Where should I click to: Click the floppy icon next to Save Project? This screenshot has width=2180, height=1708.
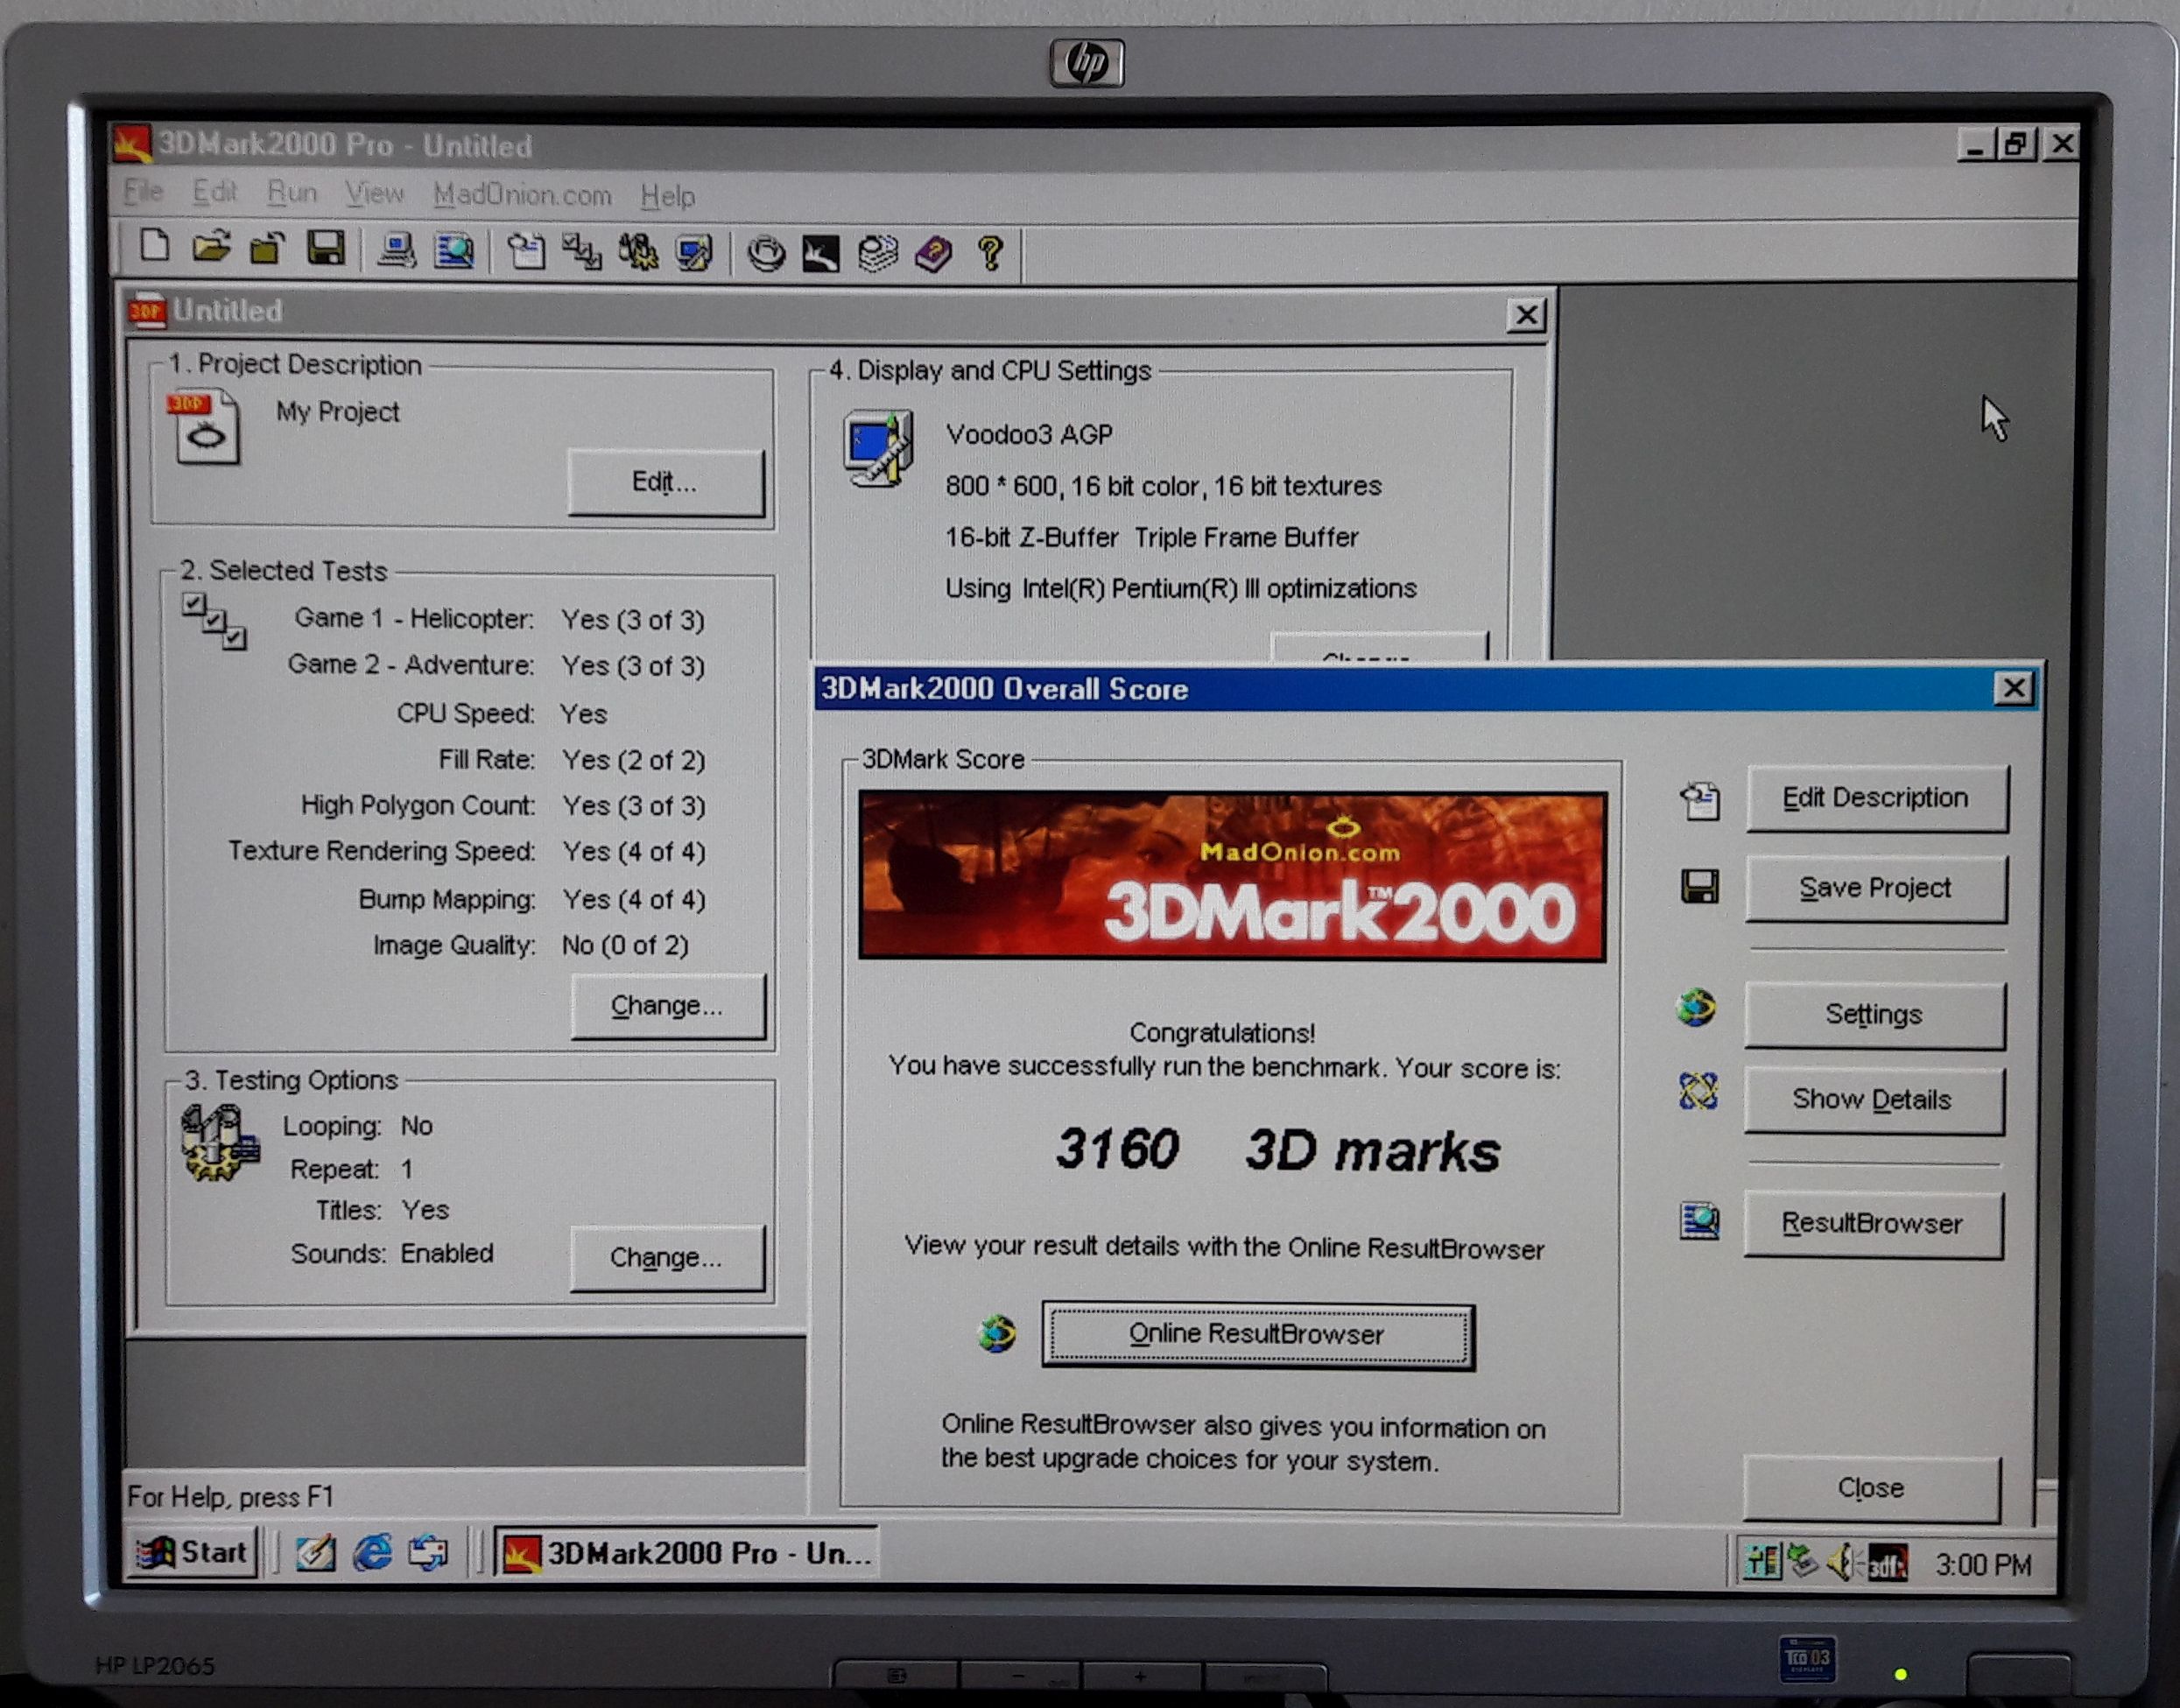1699,886
